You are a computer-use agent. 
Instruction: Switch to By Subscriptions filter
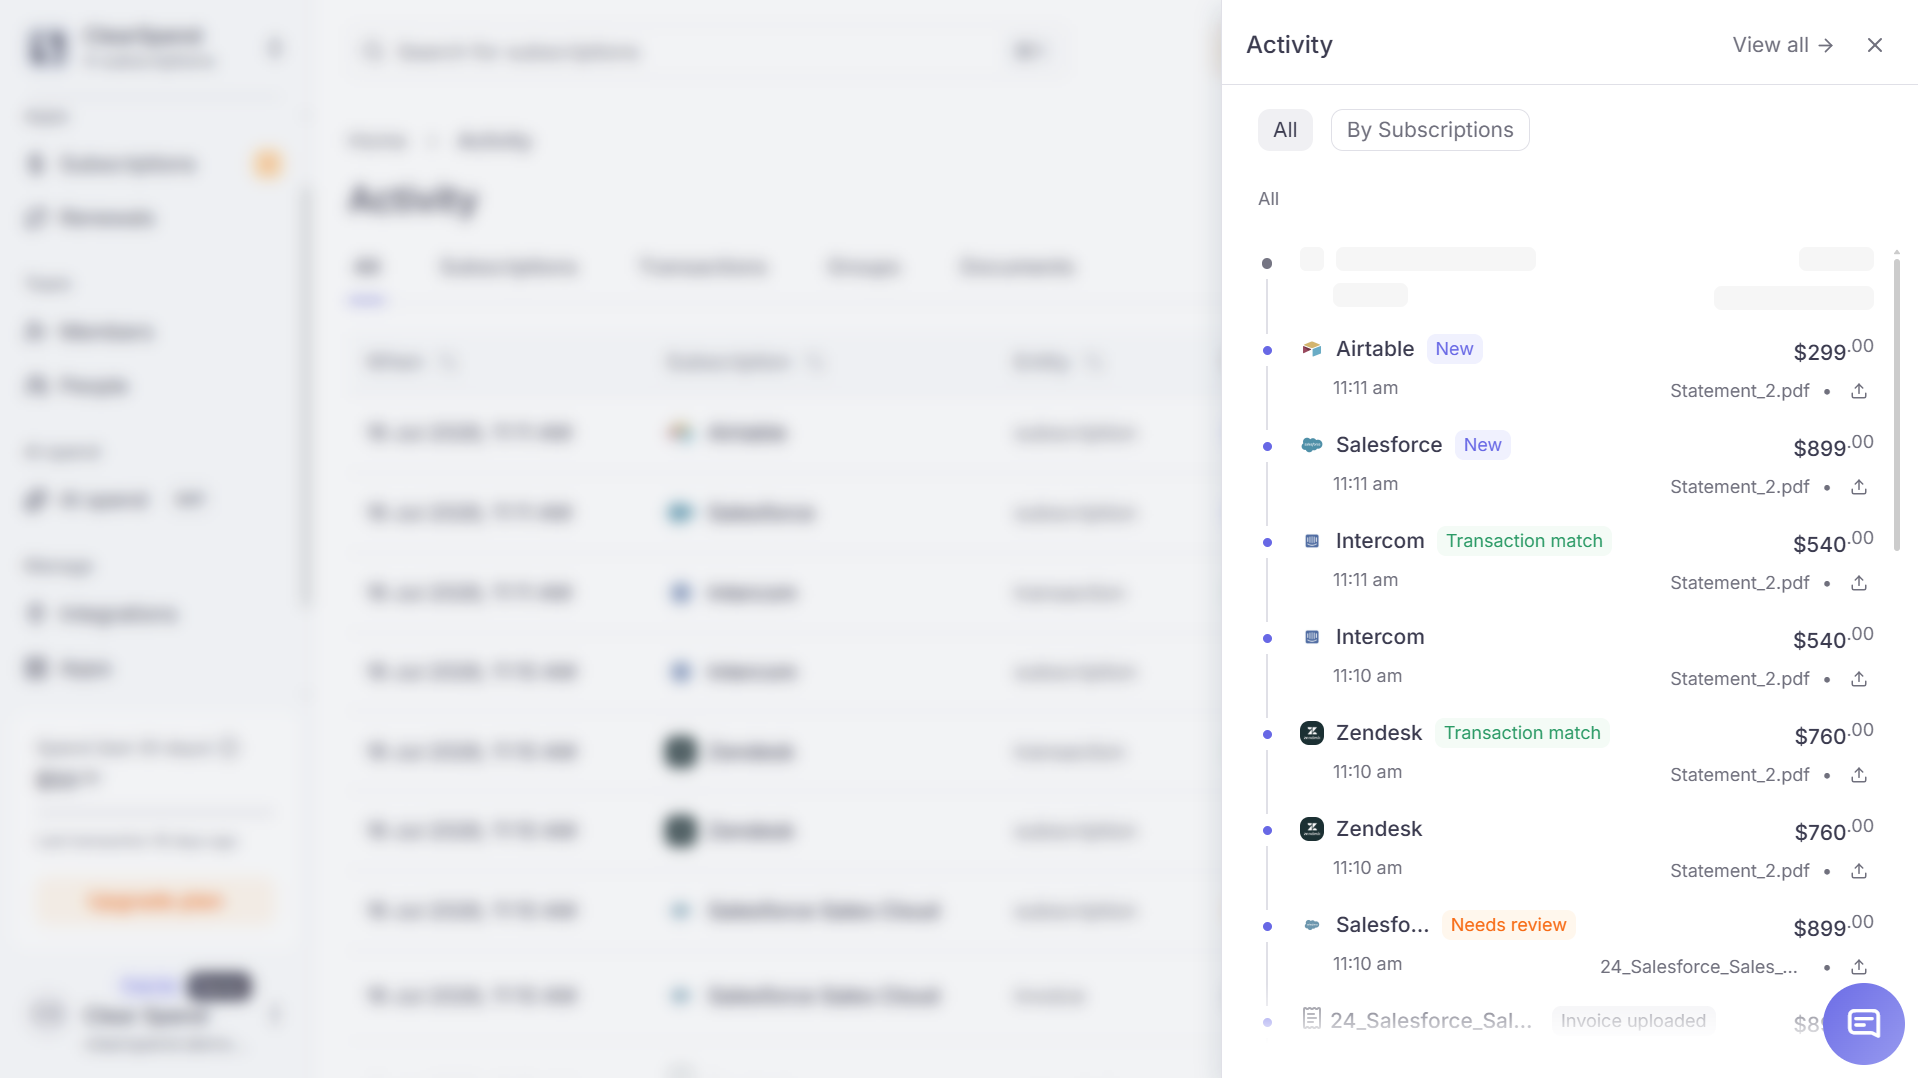click(1430, 130)
